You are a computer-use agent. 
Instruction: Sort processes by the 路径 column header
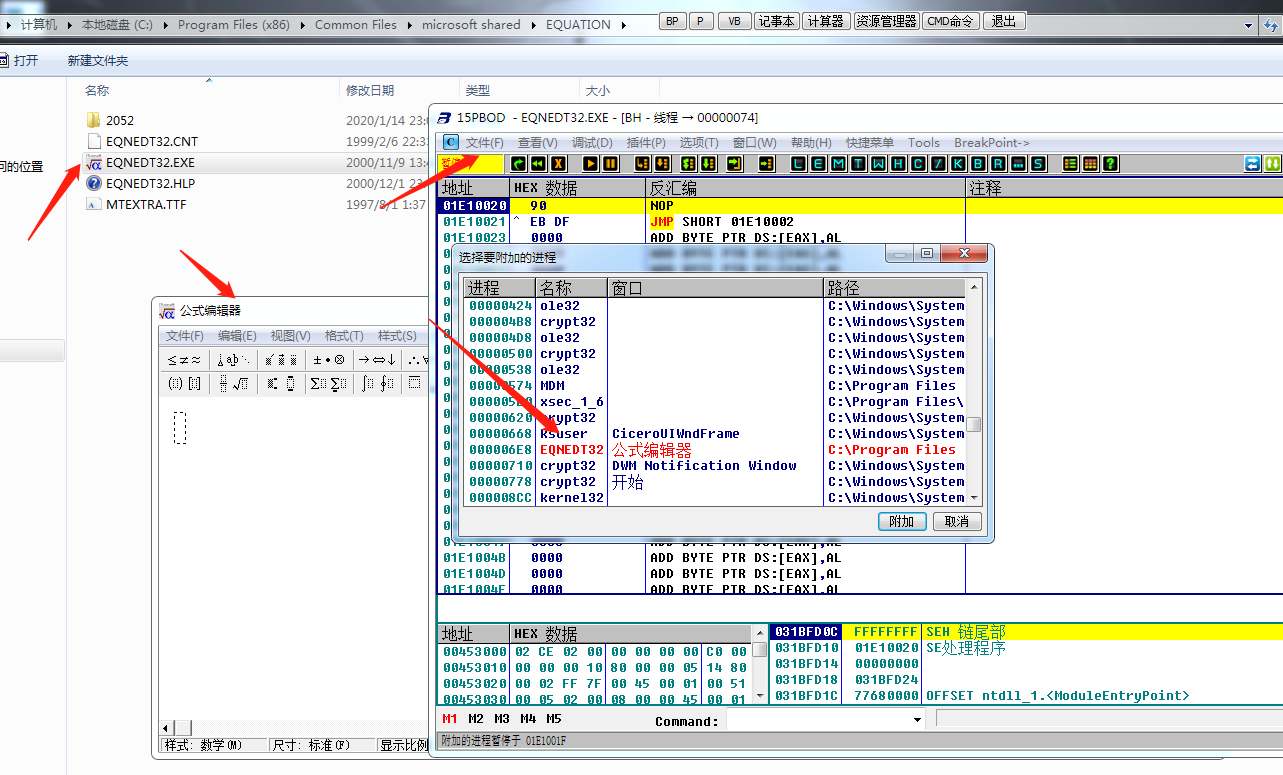tap(894, 288)
